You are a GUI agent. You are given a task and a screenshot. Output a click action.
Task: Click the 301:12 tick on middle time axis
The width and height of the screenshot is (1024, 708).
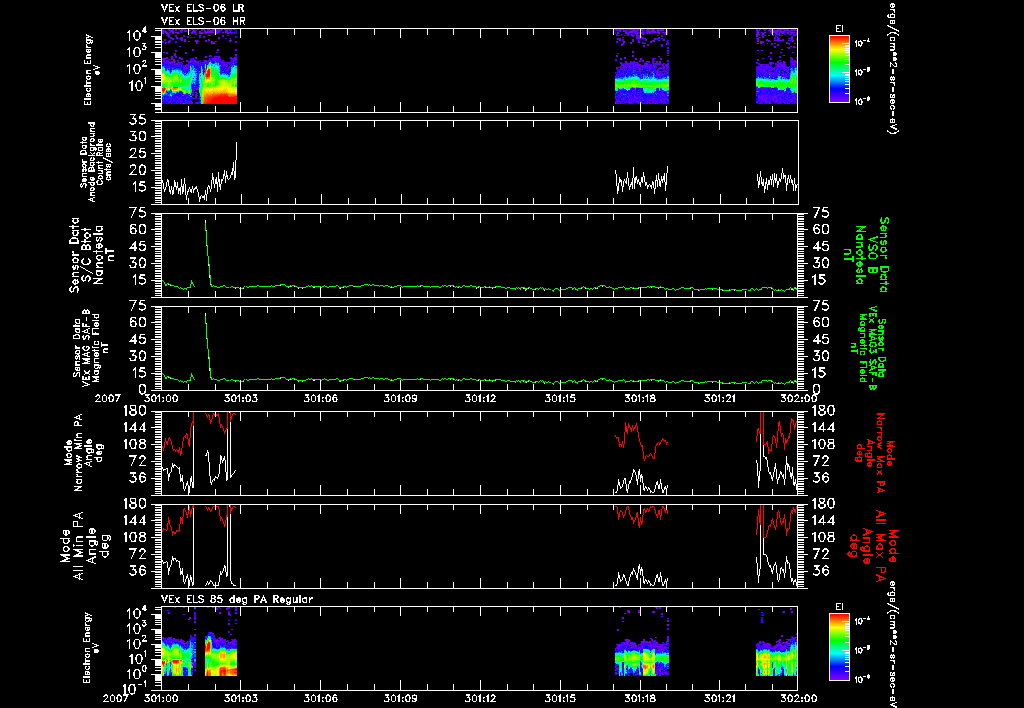481,398
